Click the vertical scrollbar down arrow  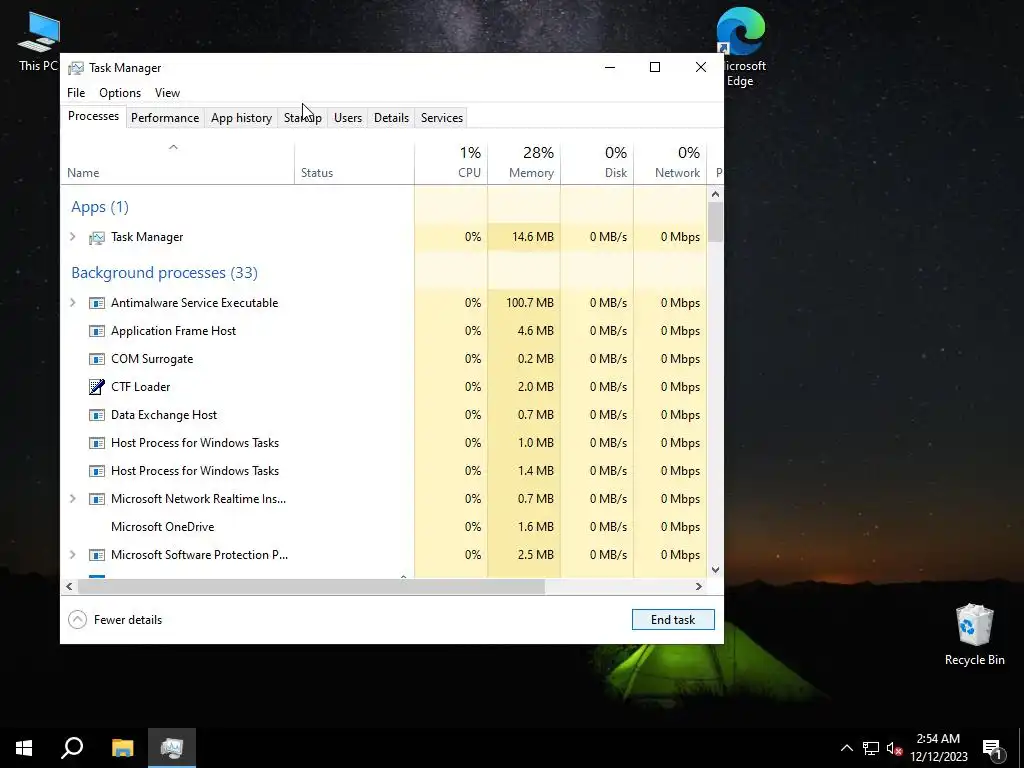[715, 569]
